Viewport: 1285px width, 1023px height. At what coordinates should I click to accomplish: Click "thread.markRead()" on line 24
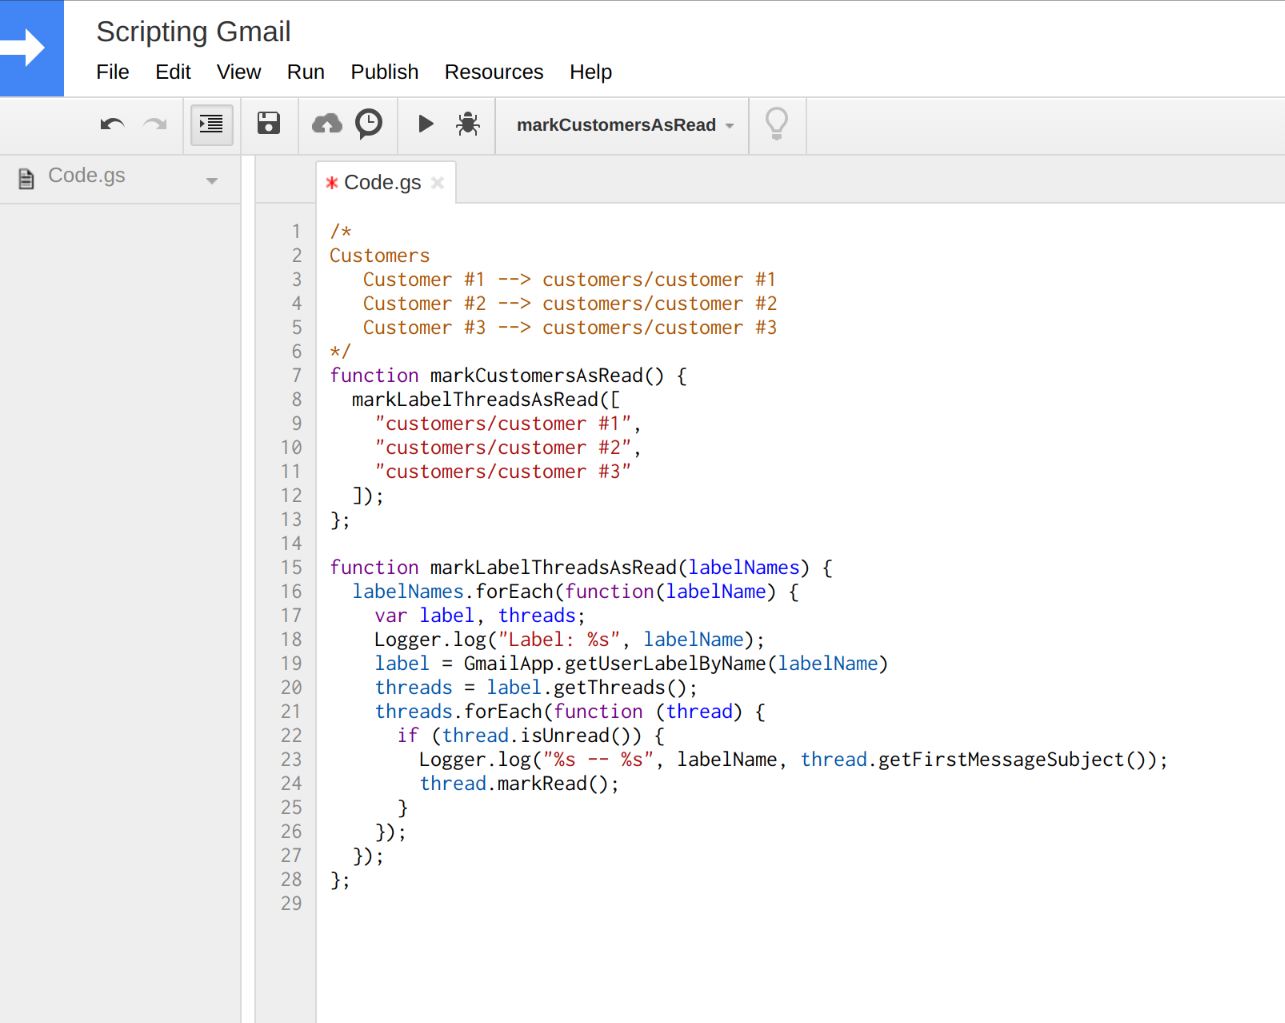click(x=514, y=783)
